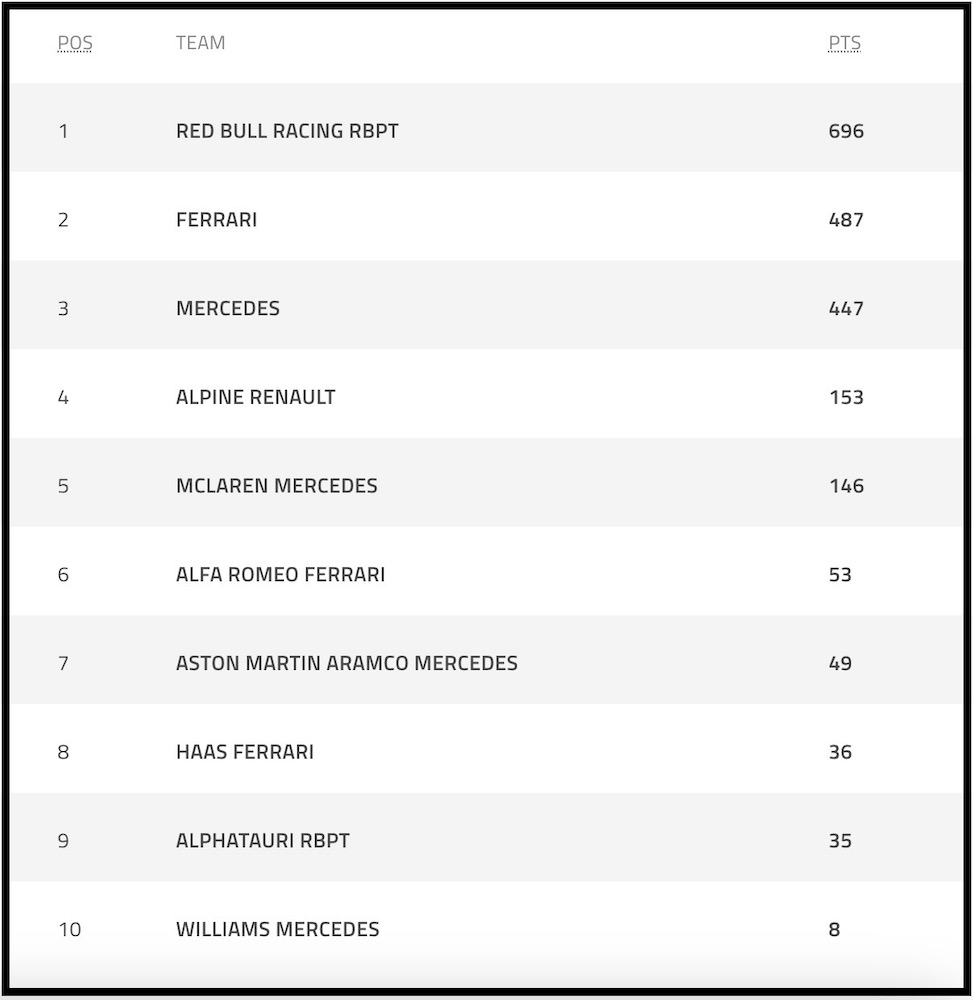973x1000 pixels.
Task: Open the Mercedes team in third place
Action: [227, 308]
